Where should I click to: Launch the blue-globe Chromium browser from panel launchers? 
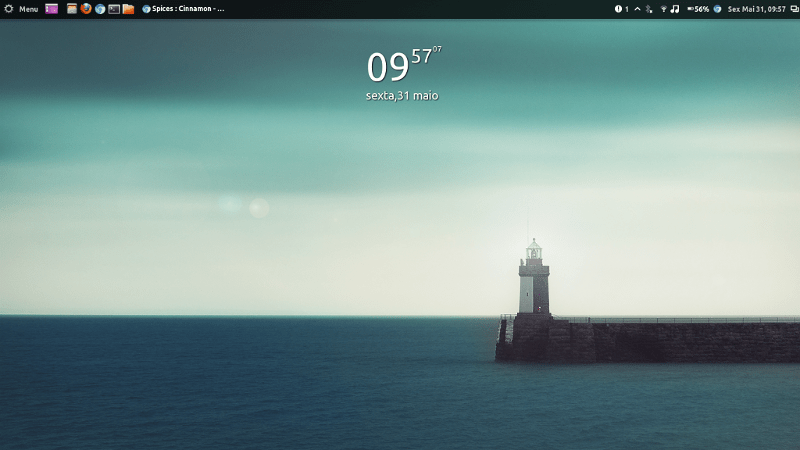100,9
